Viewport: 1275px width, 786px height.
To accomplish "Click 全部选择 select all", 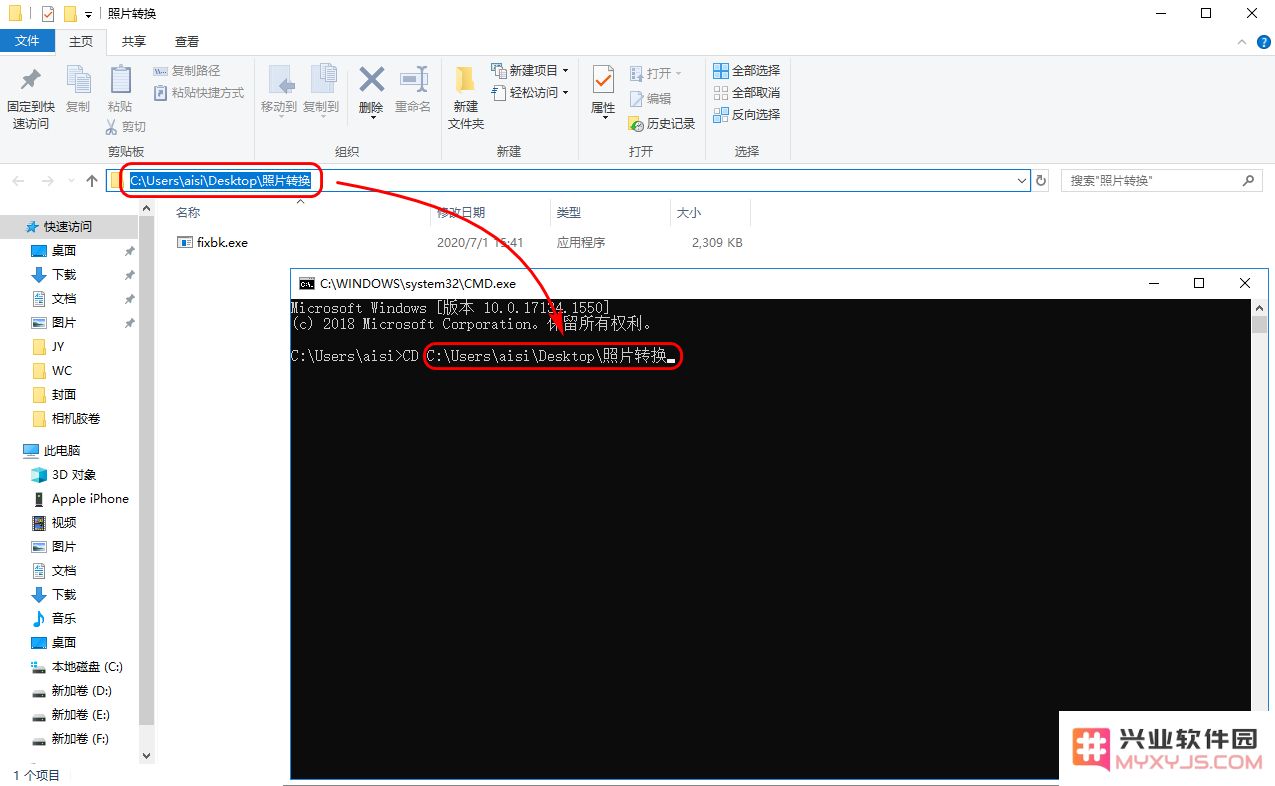I will [x=746, y=71].
